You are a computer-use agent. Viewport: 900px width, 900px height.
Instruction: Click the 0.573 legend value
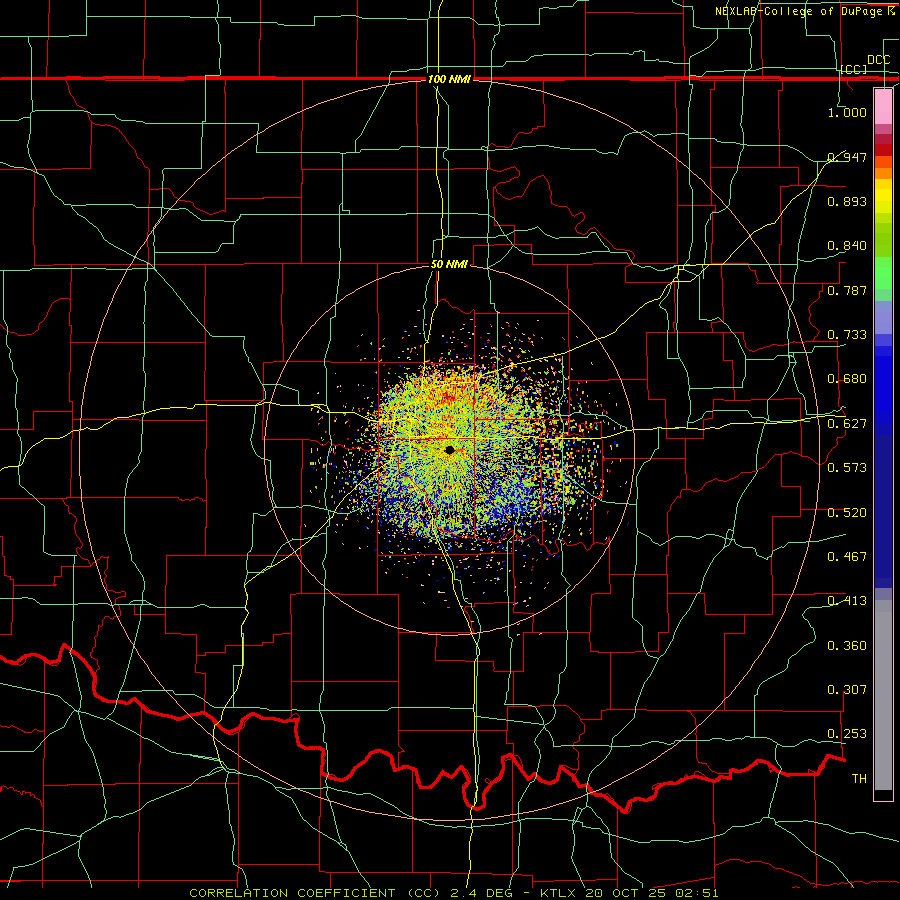pos(847,467)
